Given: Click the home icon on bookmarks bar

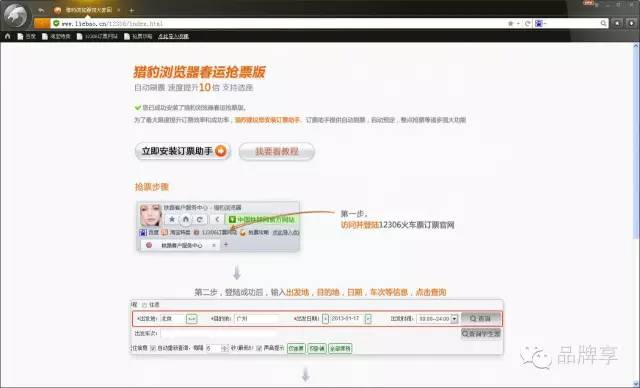Looking at the screenshot, I should pyautogui.click(x=7, y=36).
